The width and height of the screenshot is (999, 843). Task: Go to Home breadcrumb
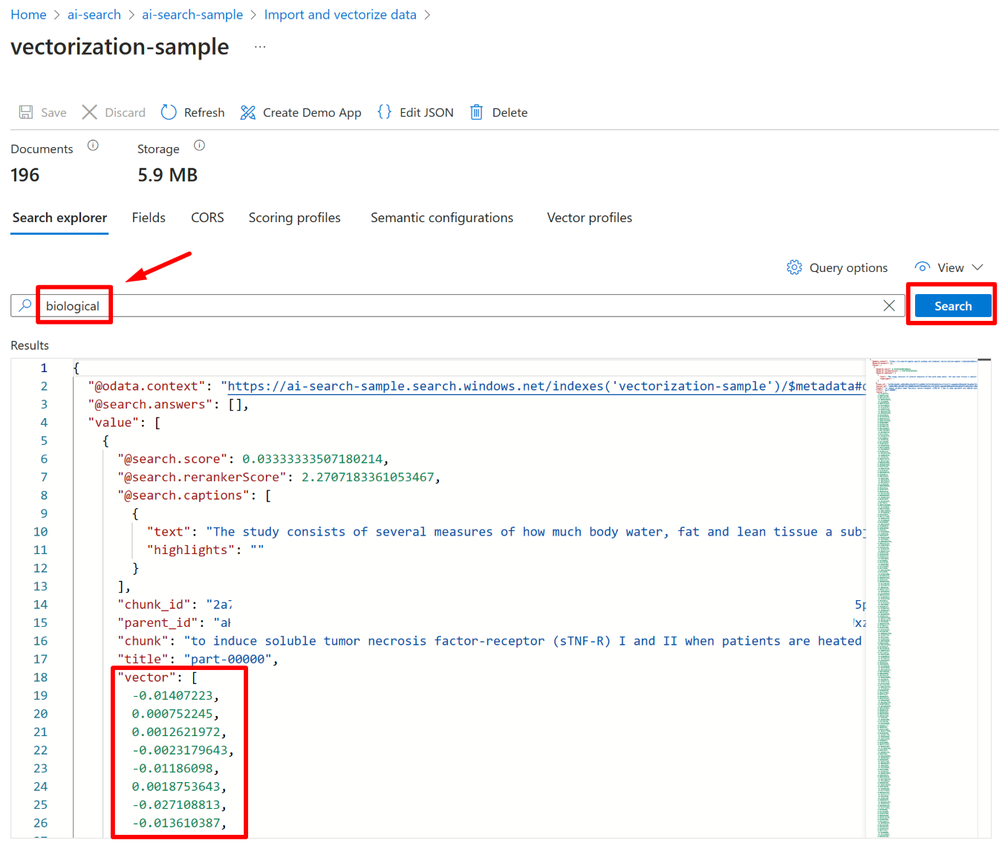click(29, 15)
